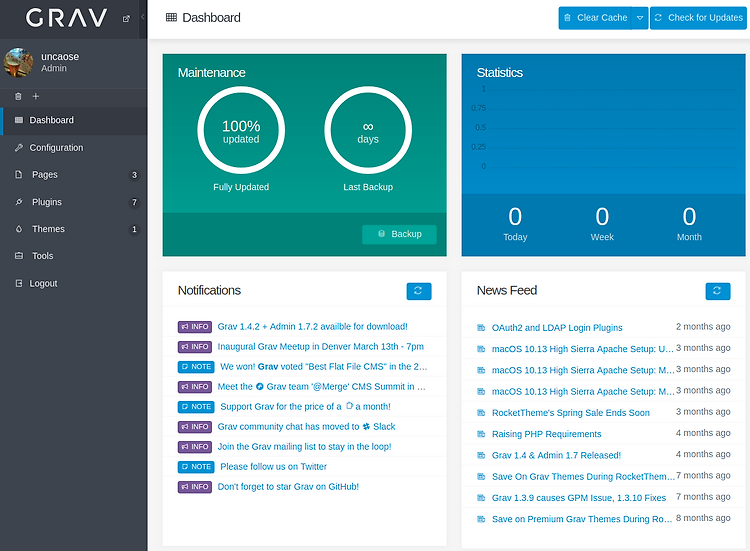Open Grav 1.4.2 + Admin 1.7.2 notification
The image size is (750, 551).
tap(312, 327)
